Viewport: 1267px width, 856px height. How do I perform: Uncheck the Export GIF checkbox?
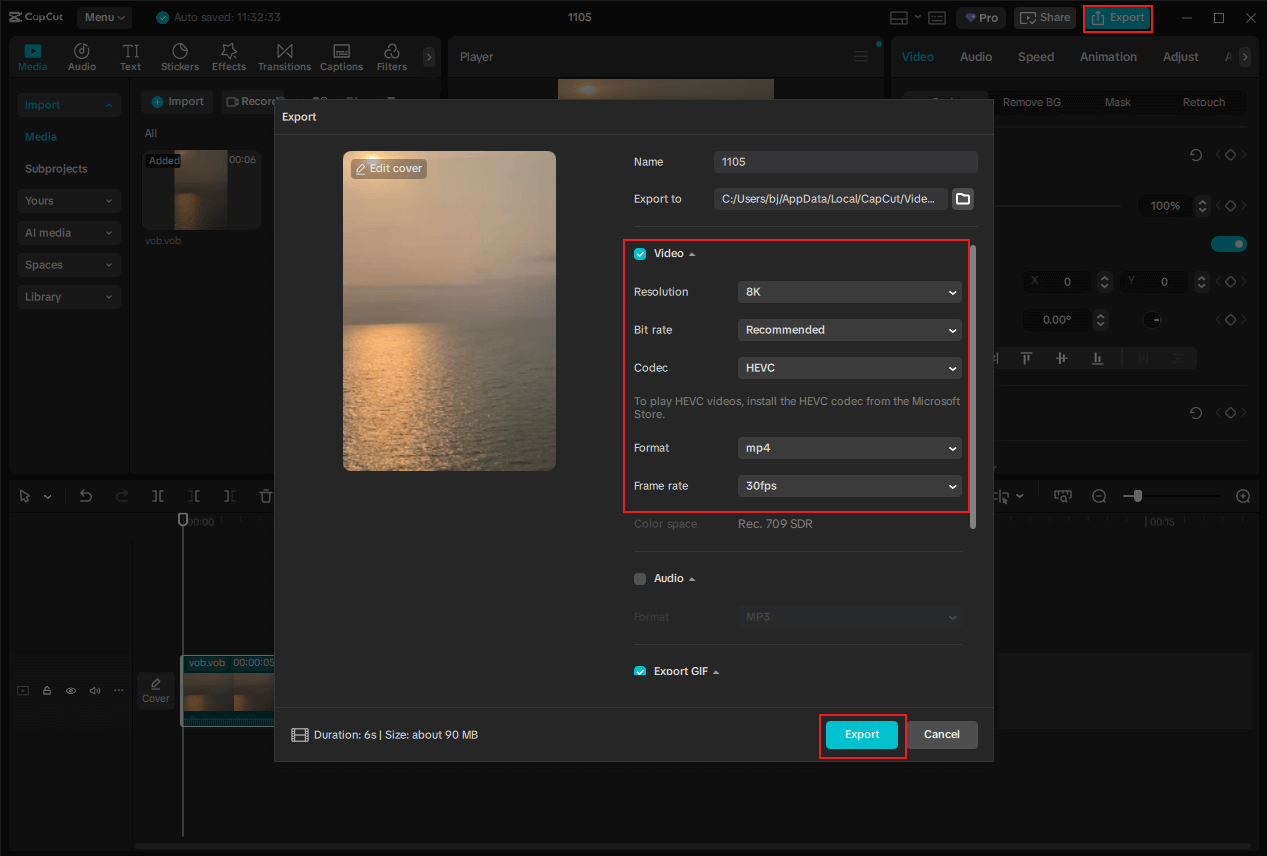(x=640, y=671)
